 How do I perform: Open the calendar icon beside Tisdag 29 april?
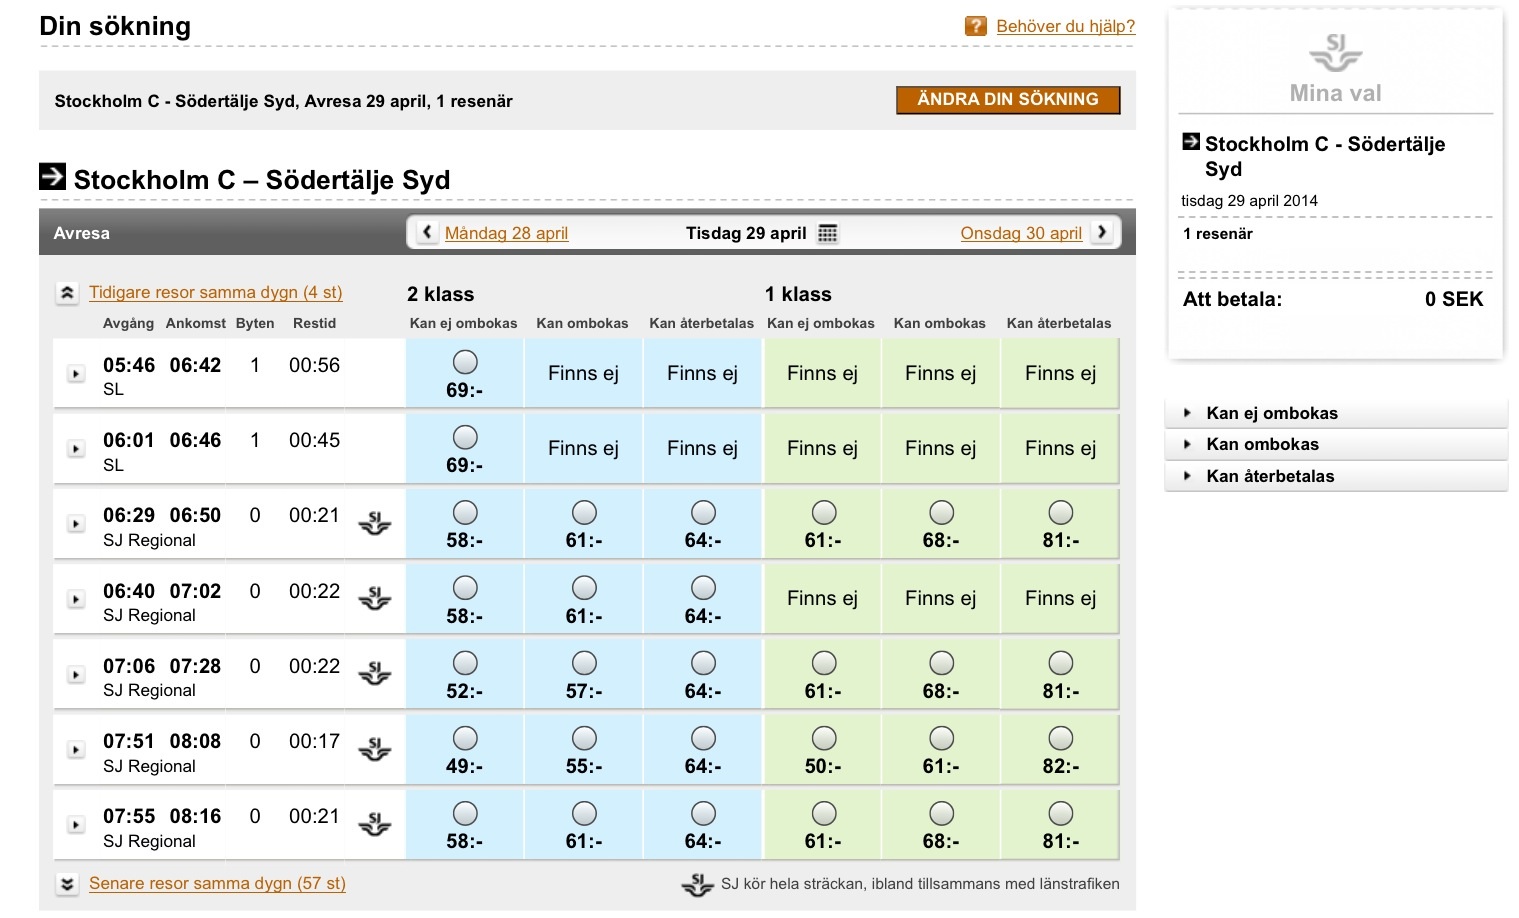click(x=827, y=233)
